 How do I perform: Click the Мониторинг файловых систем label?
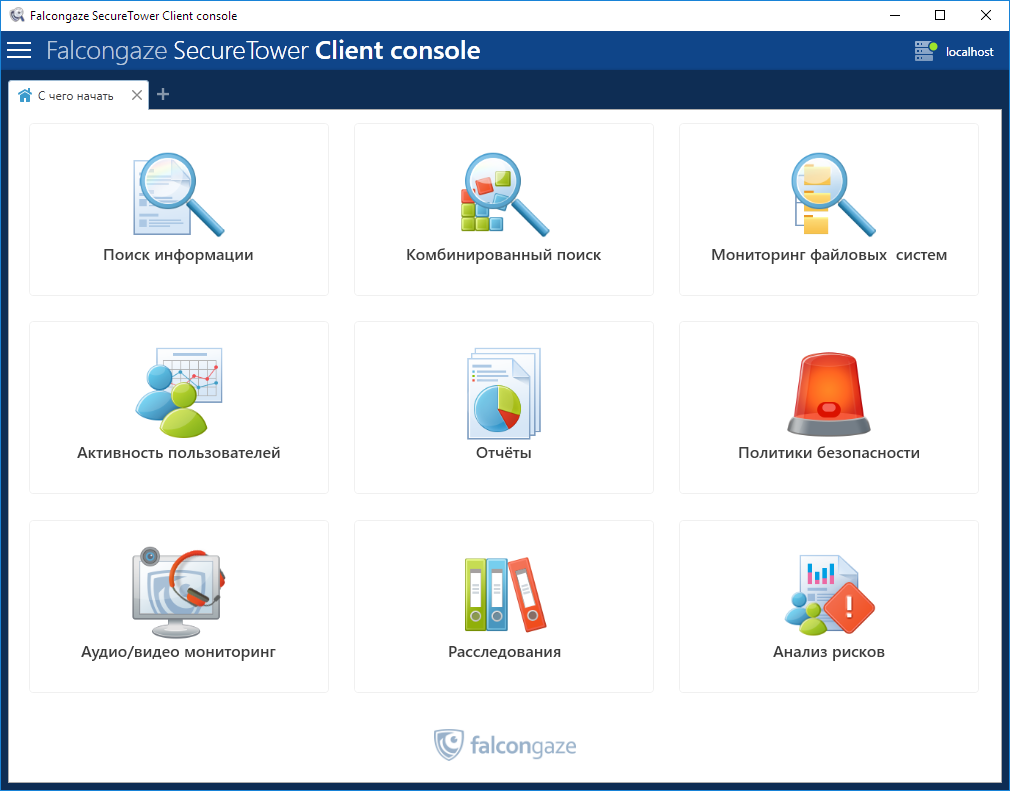[829, 255]
